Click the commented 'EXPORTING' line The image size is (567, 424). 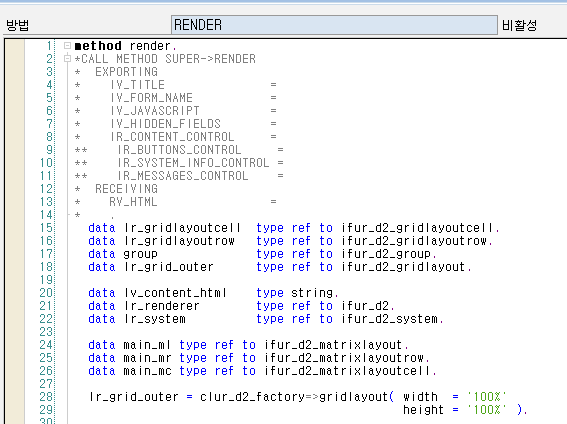tap(116, 72)
